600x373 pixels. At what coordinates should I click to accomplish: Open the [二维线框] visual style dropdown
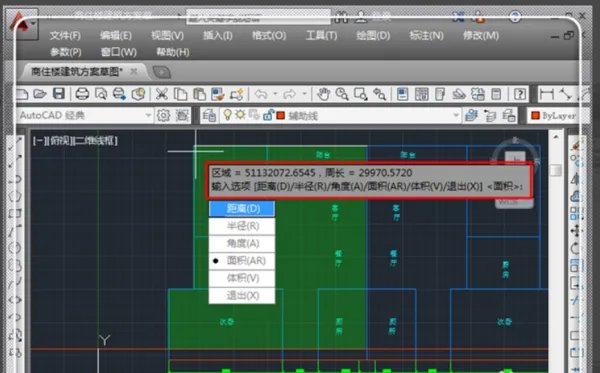coord(96,141)
